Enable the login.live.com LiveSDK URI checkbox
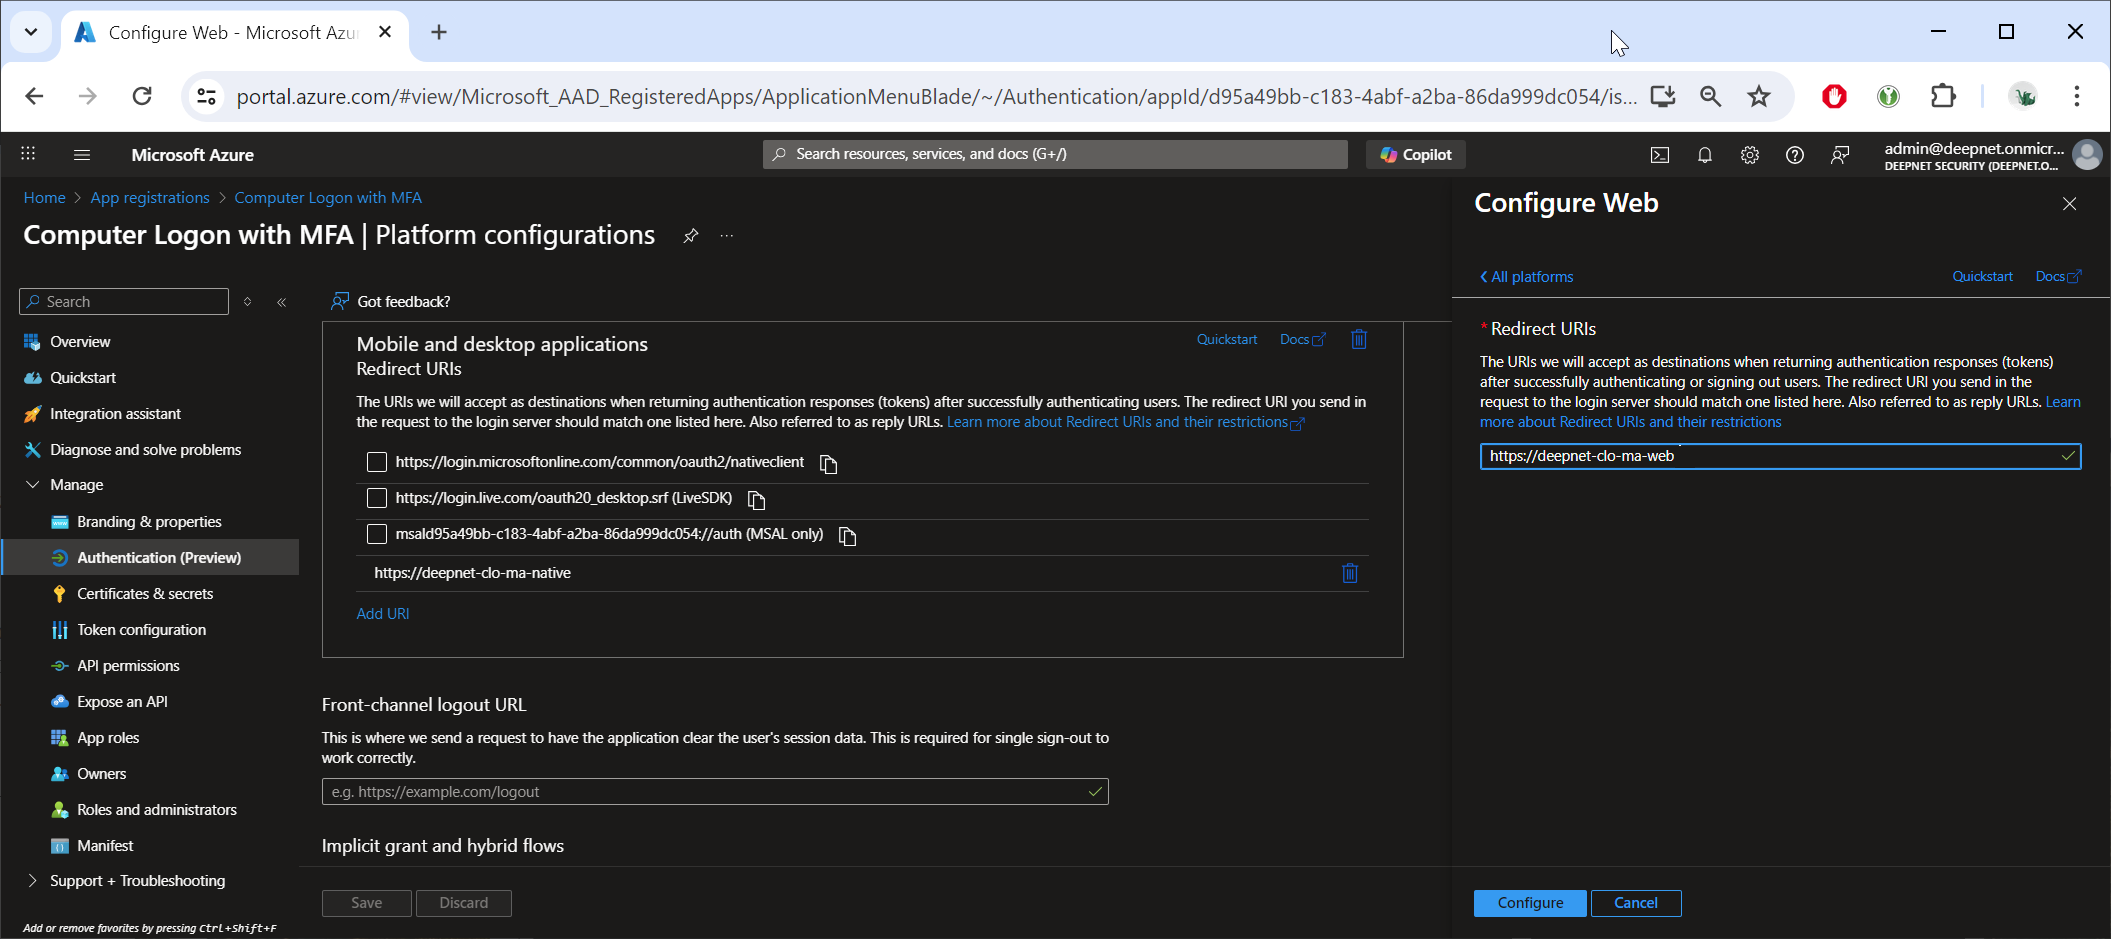Screen dimensions: 2116x944 tap(378, 499)
